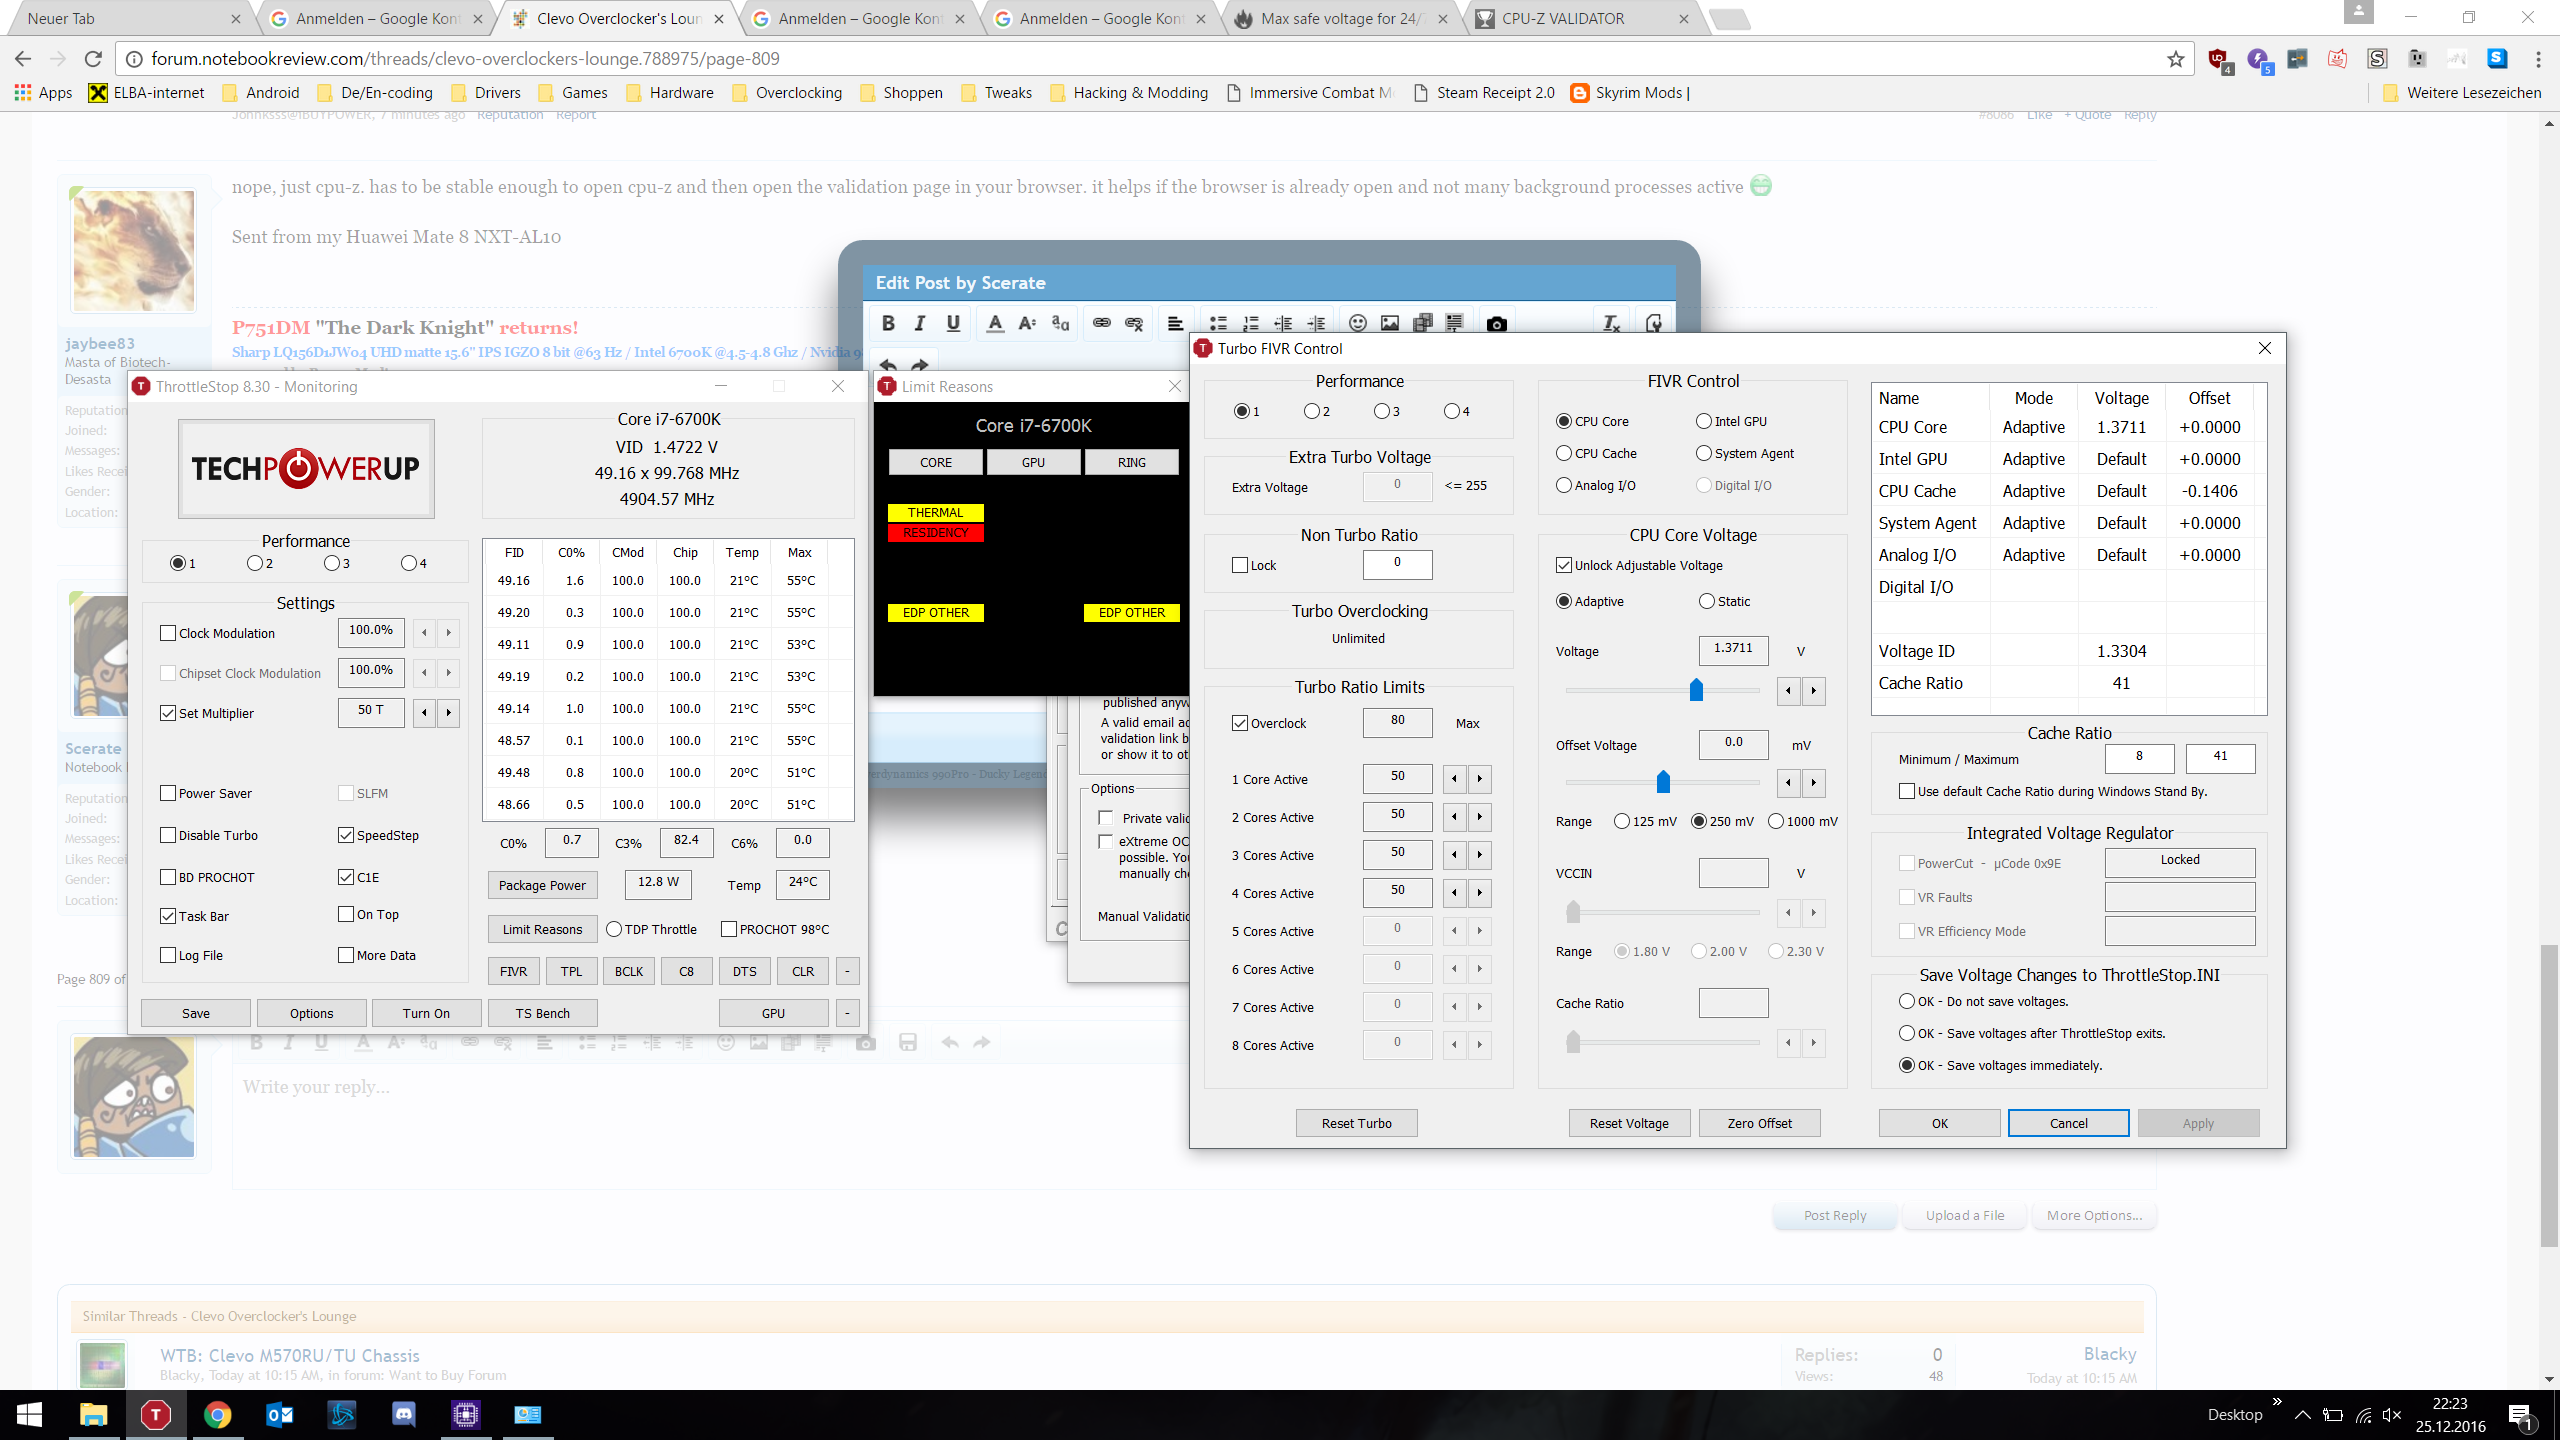Decrease 1 Core Active ratio arrow

[1454, 779]
